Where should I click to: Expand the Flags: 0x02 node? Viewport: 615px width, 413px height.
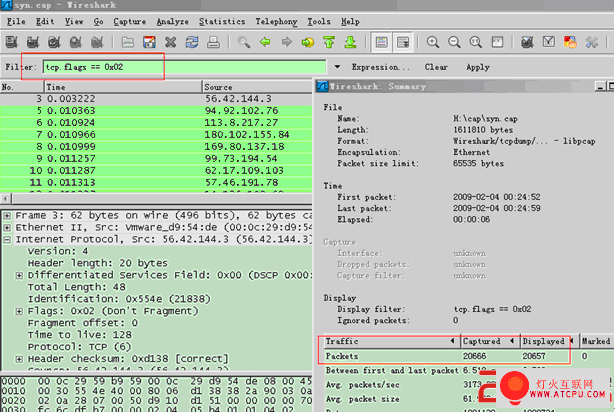coord(19,311)
